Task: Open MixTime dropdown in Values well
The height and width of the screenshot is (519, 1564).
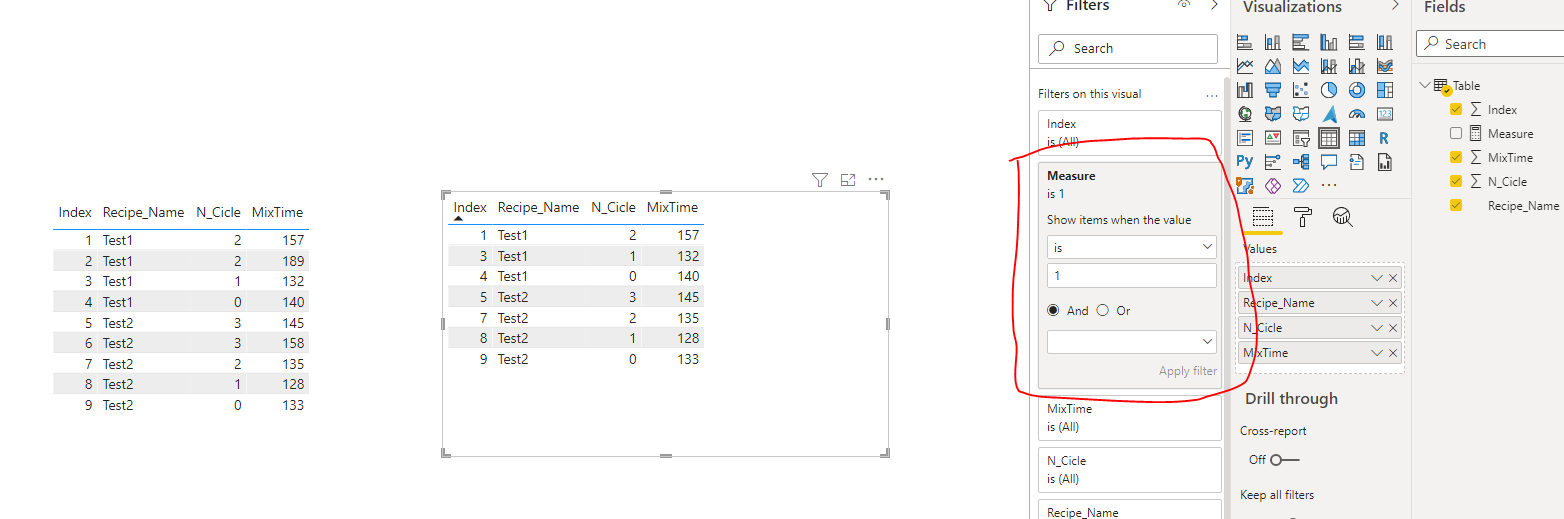Action: [1377, 353]
